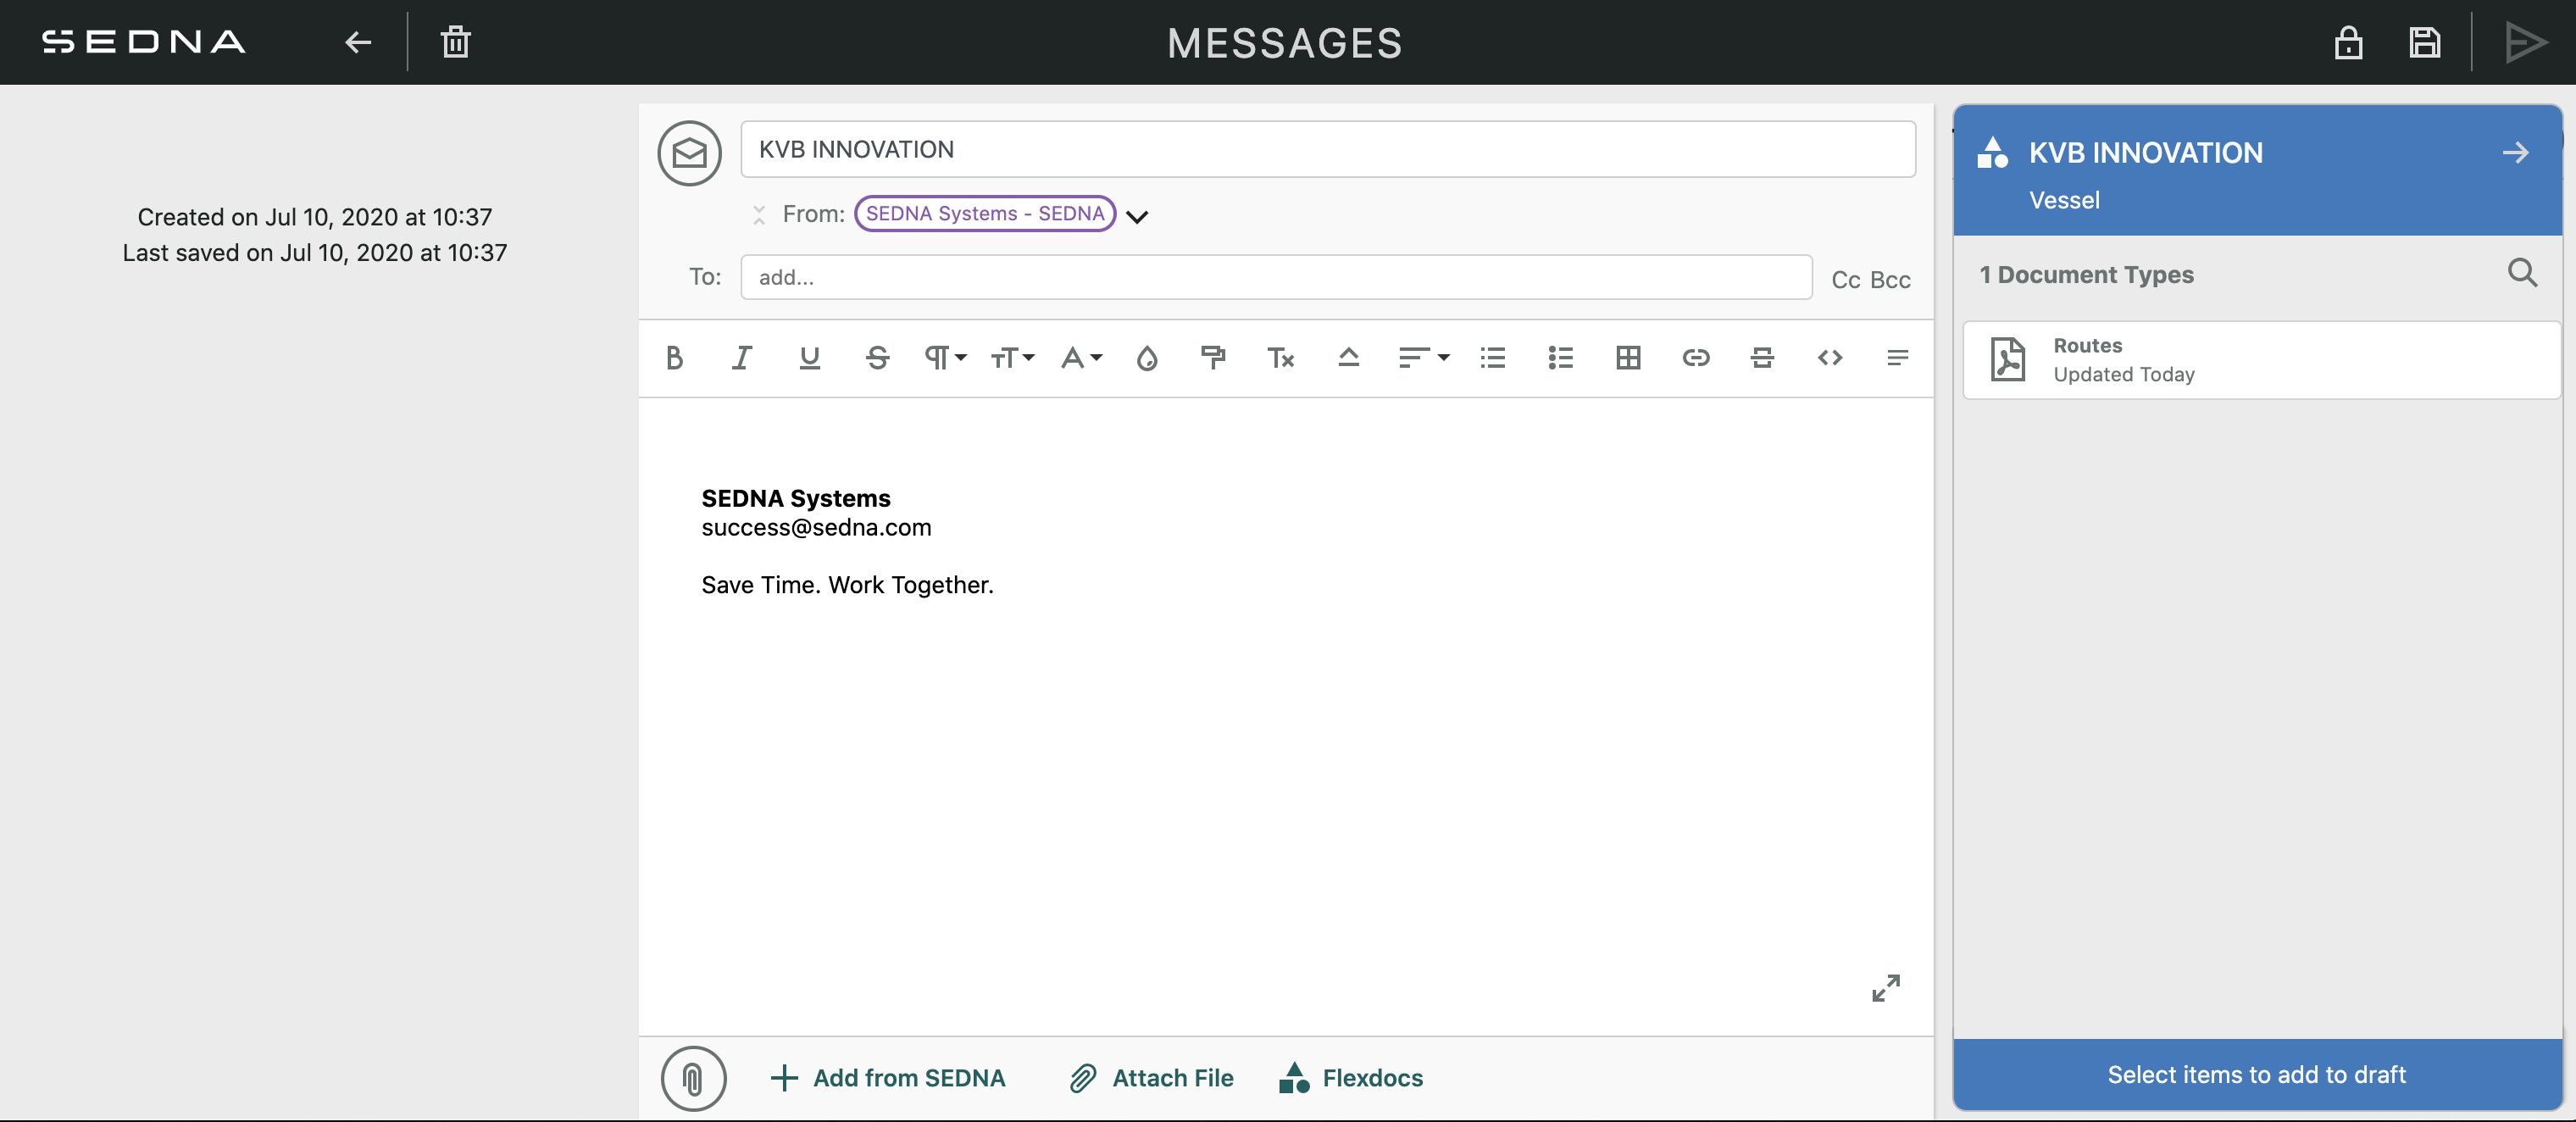Insert a table into the message
The width and height of the screenshot is (2576, 1122).
pos(1628,358)
